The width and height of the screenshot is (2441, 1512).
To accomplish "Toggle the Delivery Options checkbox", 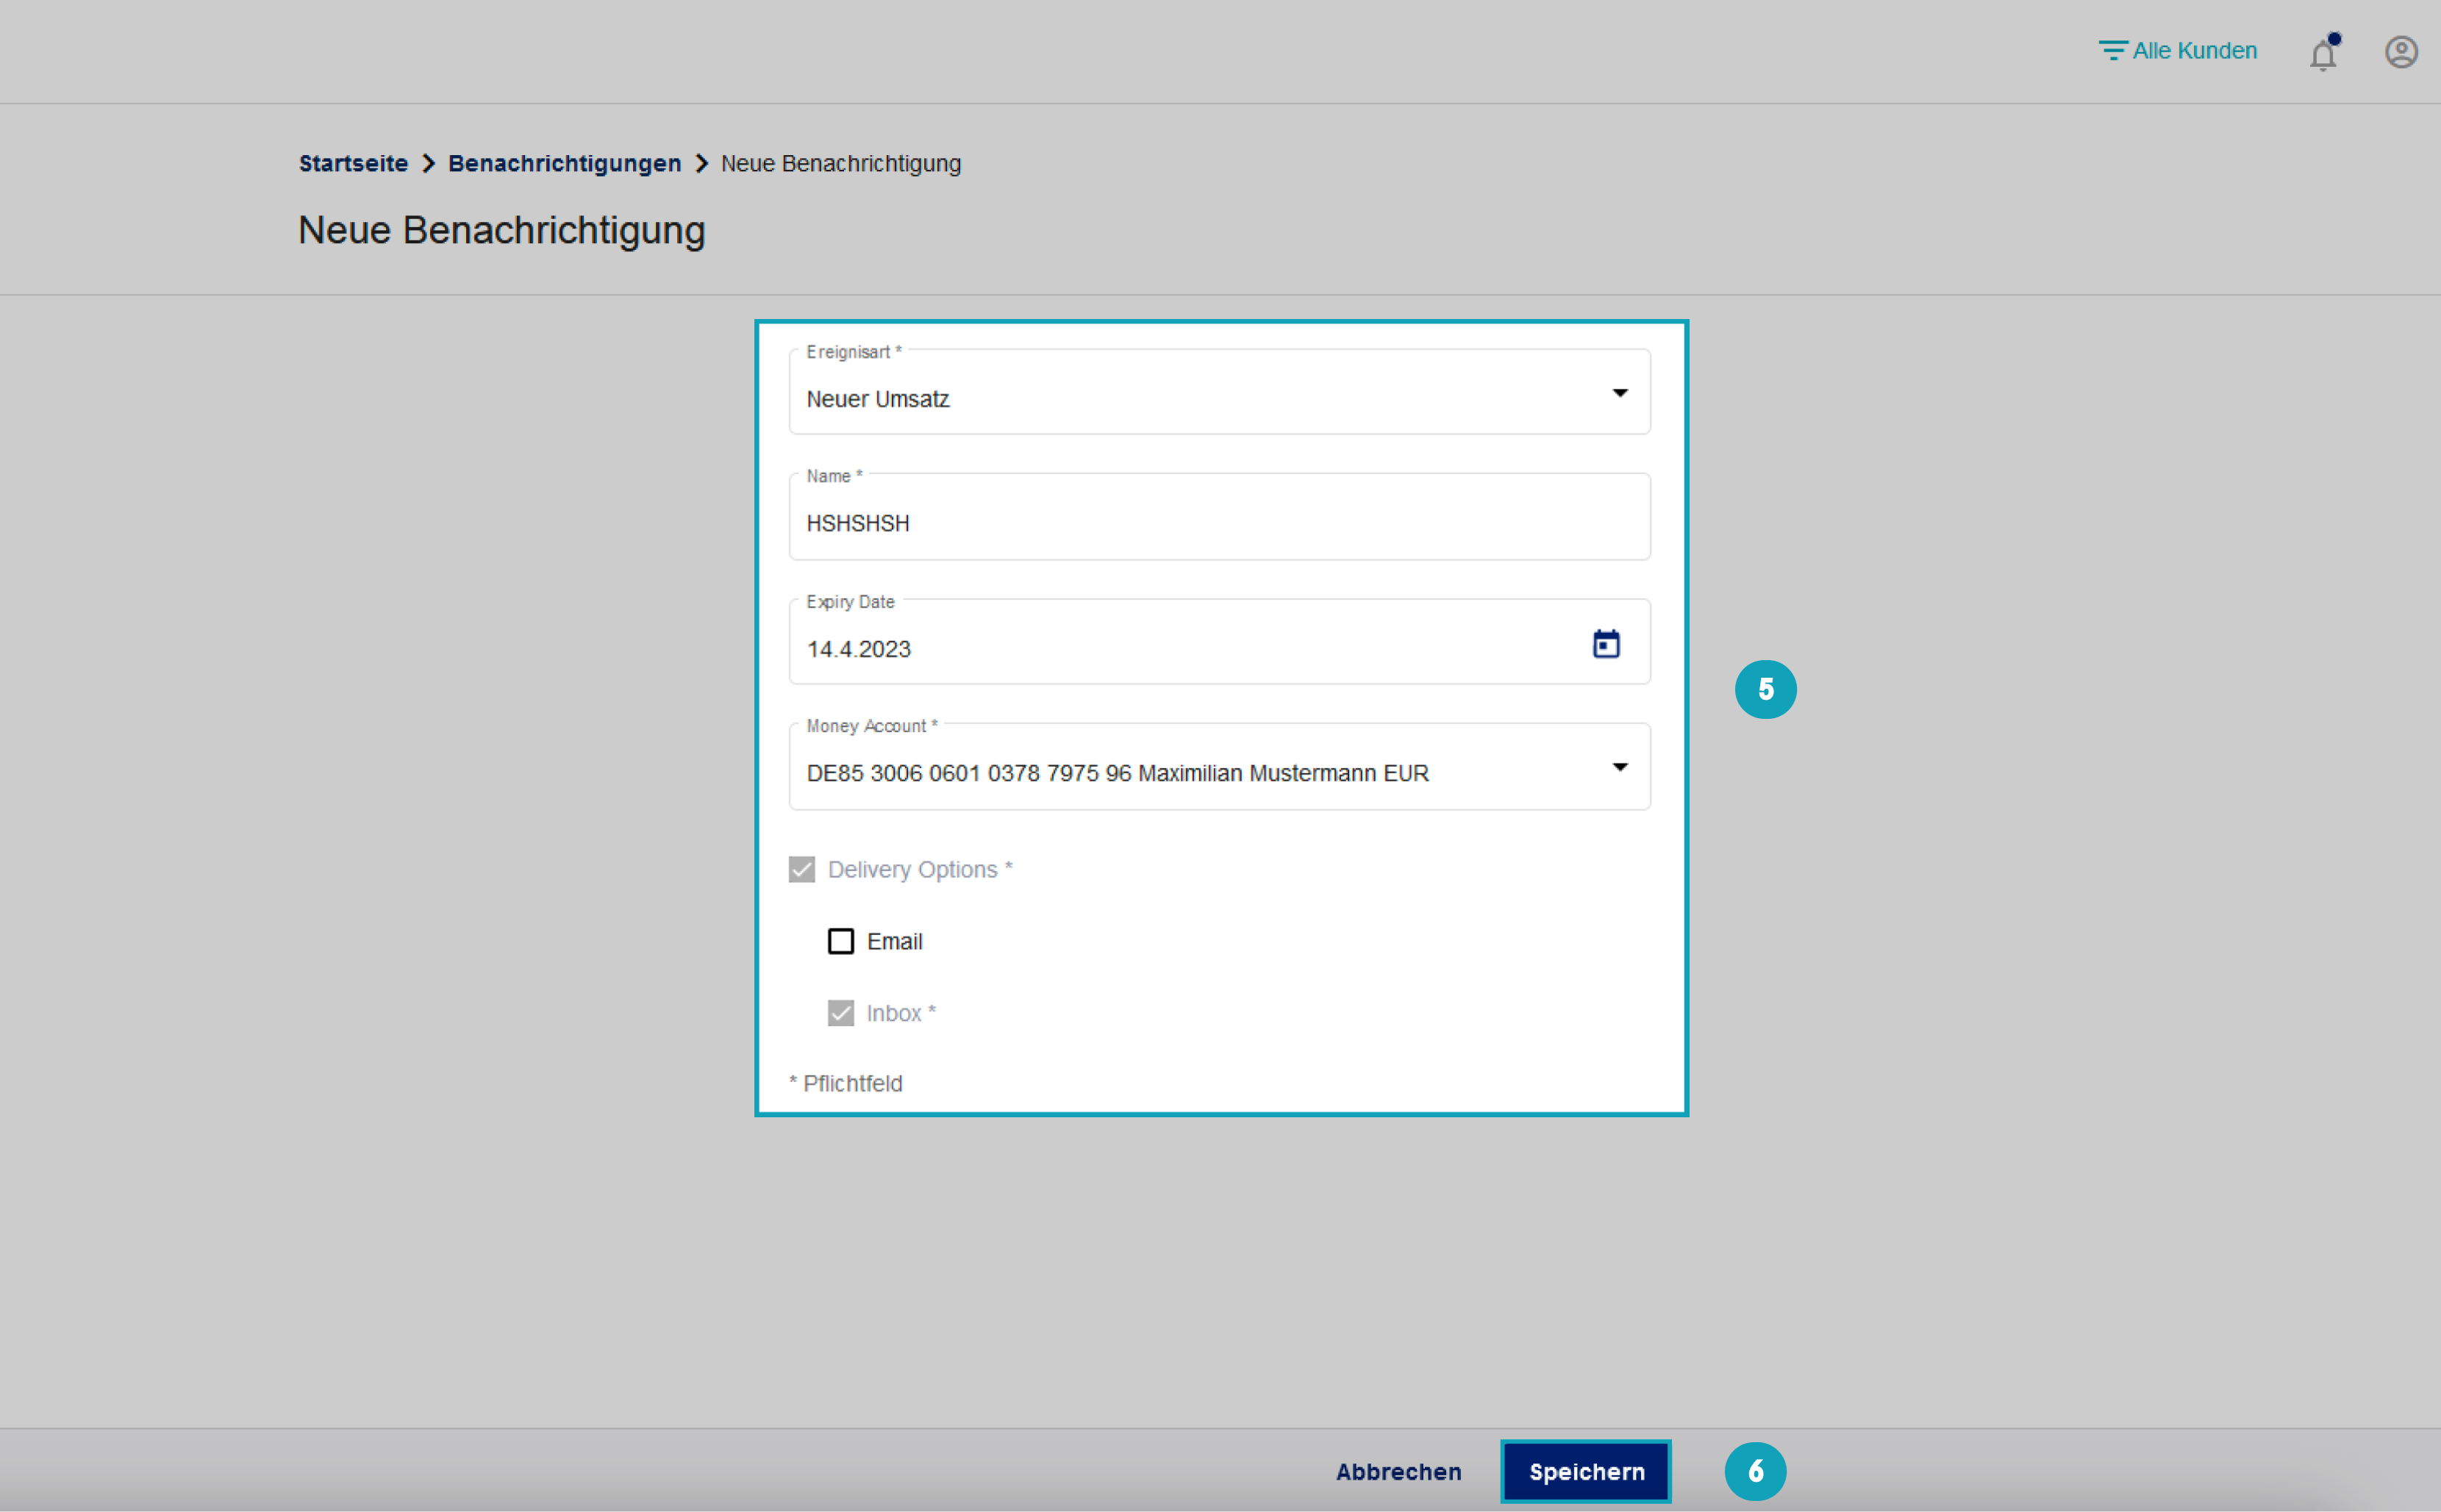I will [802, 869].
